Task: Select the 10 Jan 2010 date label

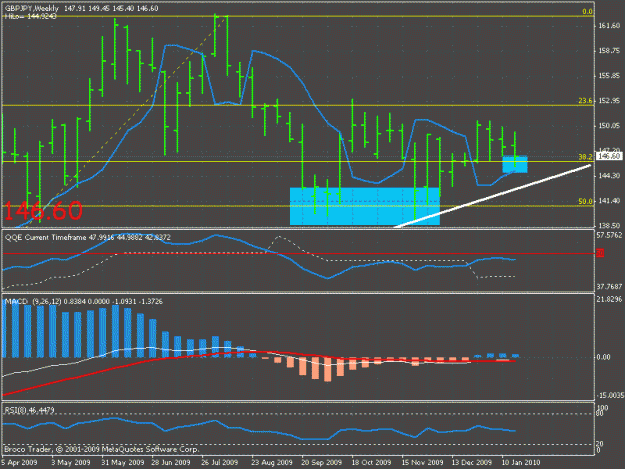Action: click(x=521, y=463)
